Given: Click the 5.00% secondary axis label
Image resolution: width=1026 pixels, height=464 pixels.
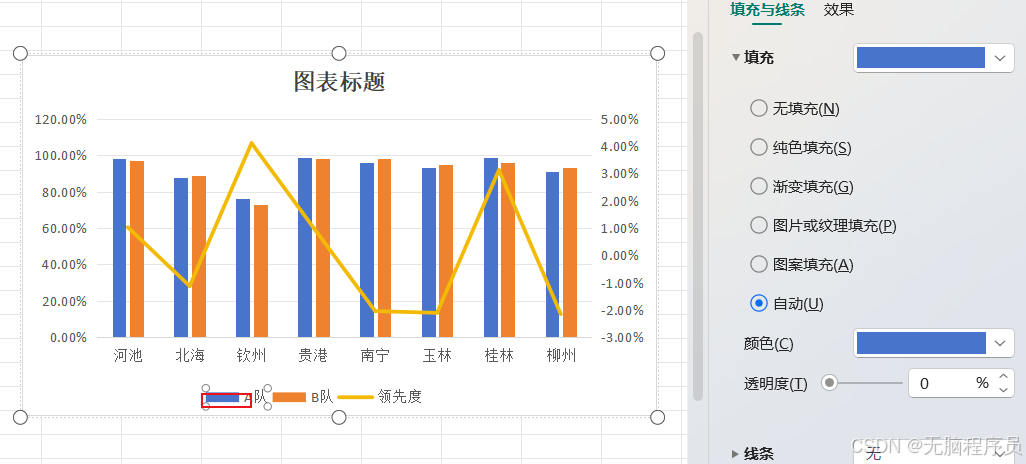Looking at the screenshot, I should pyautogui.click(x=619, y=120).
